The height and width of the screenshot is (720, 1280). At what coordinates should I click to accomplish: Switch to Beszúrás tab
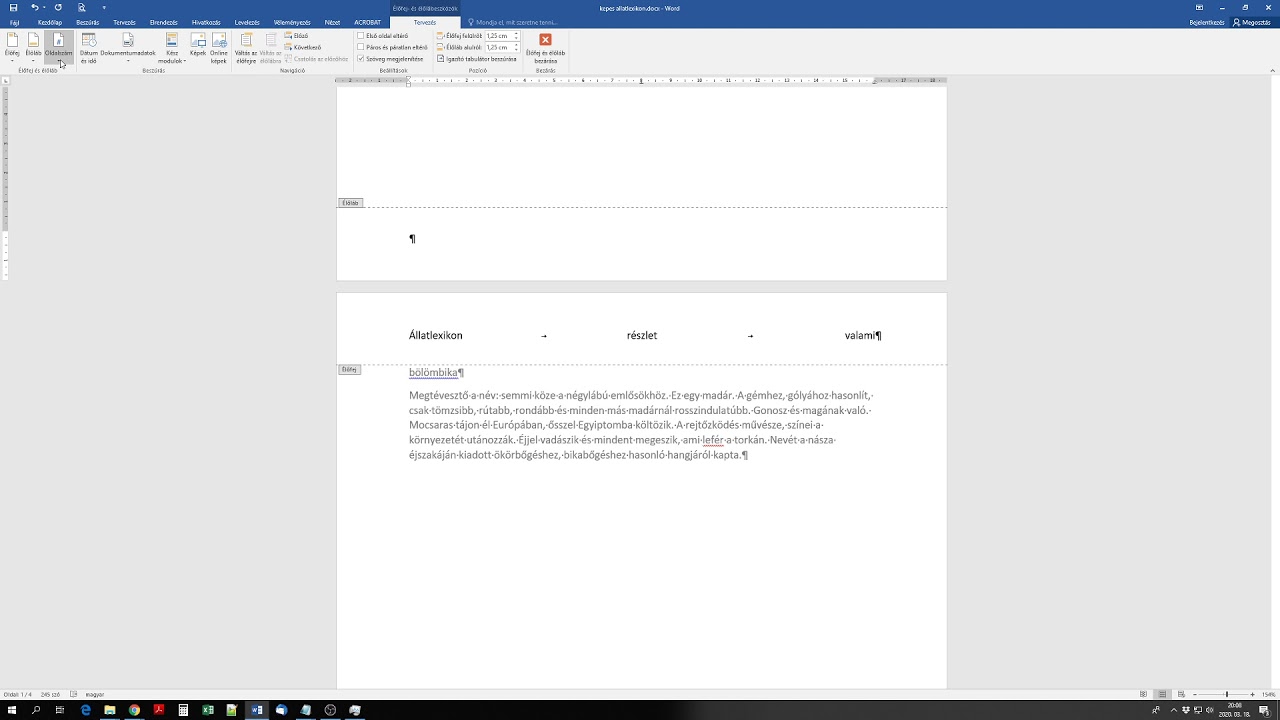tap(88, 22)
